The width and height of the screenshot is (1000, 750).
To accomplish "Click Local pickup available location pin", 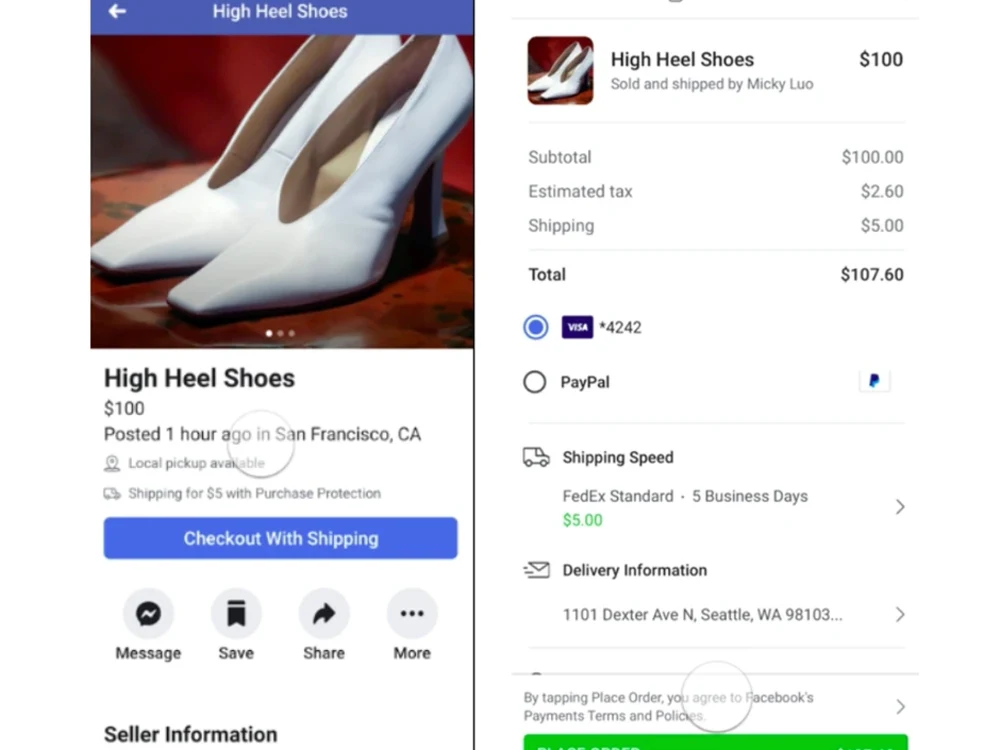I will point(112,463).
